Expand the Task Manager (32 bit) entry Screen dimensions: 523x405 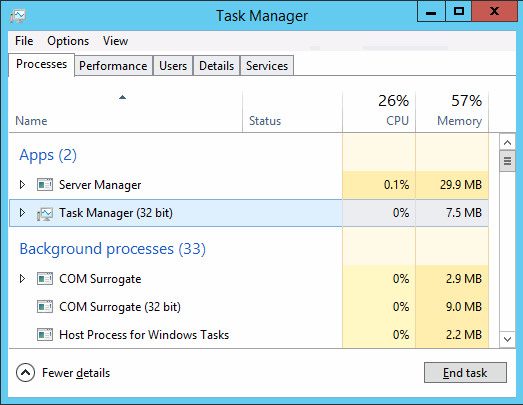(22, 213)
